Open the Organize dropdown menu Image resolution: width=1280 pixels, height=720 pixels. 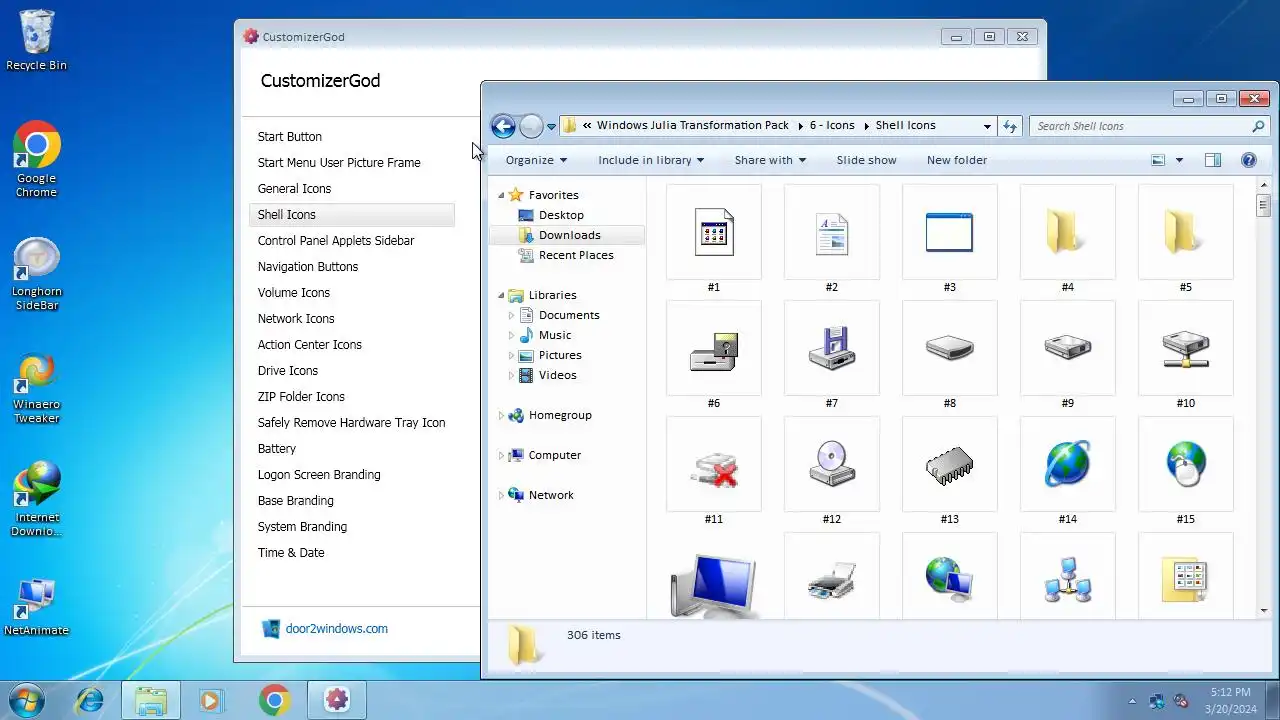click(x=536, y=160)
